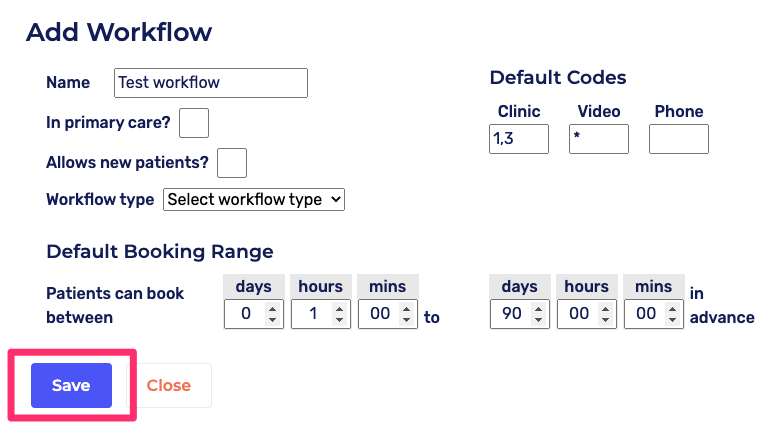782x422 pixels.
Task: Click the Clinic default code field
Action: pos(518,139)
